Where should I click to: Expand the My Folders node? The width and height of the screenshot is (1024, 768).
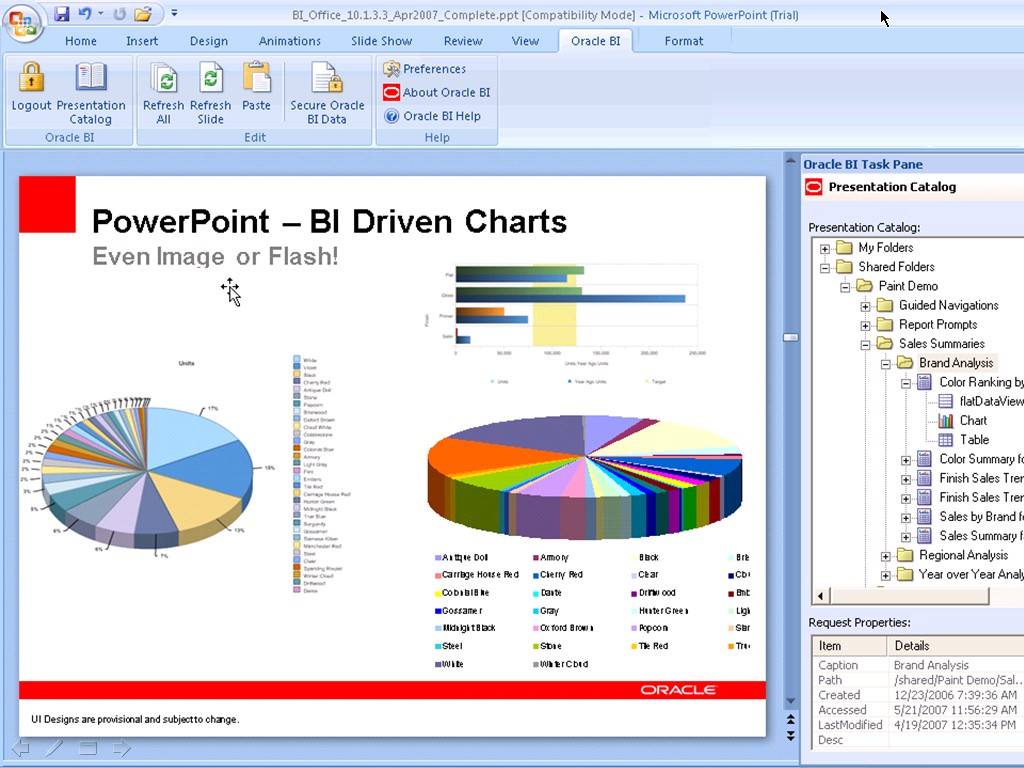(825, 249)
